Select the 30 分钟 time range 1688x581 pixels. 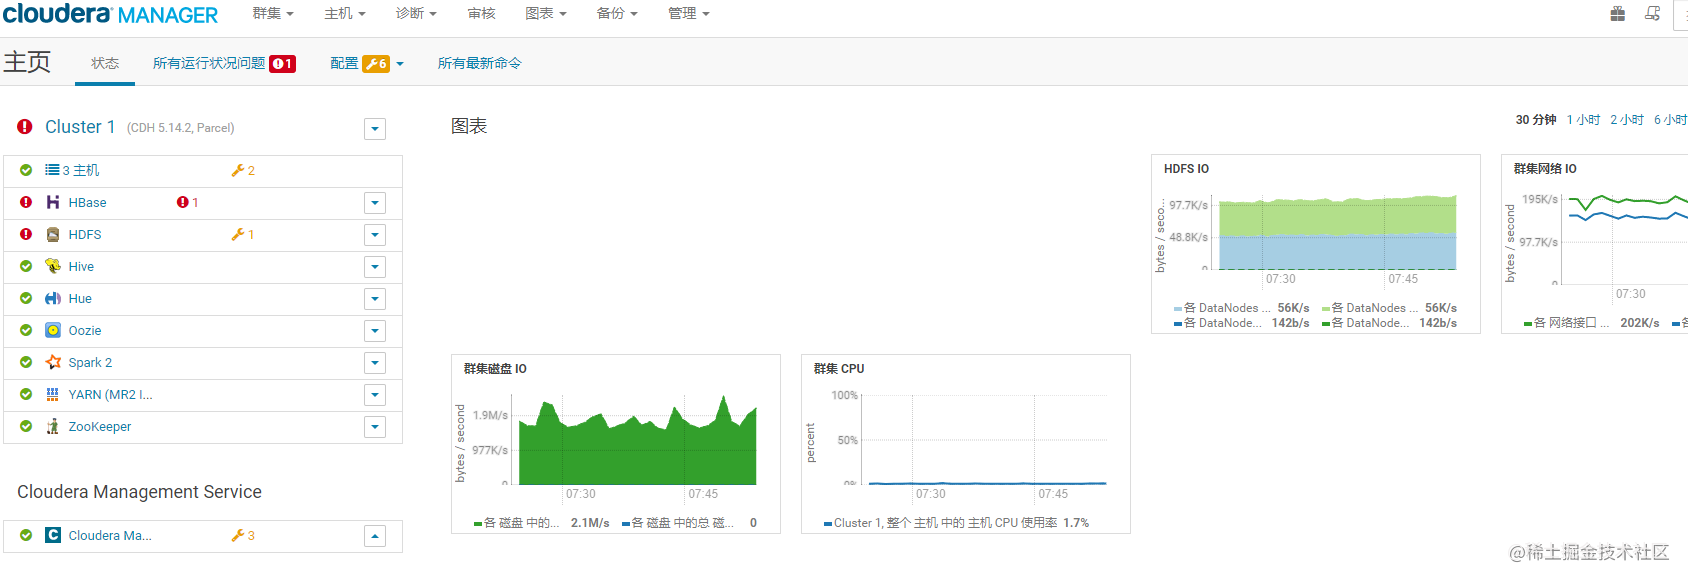(1535, 119)
